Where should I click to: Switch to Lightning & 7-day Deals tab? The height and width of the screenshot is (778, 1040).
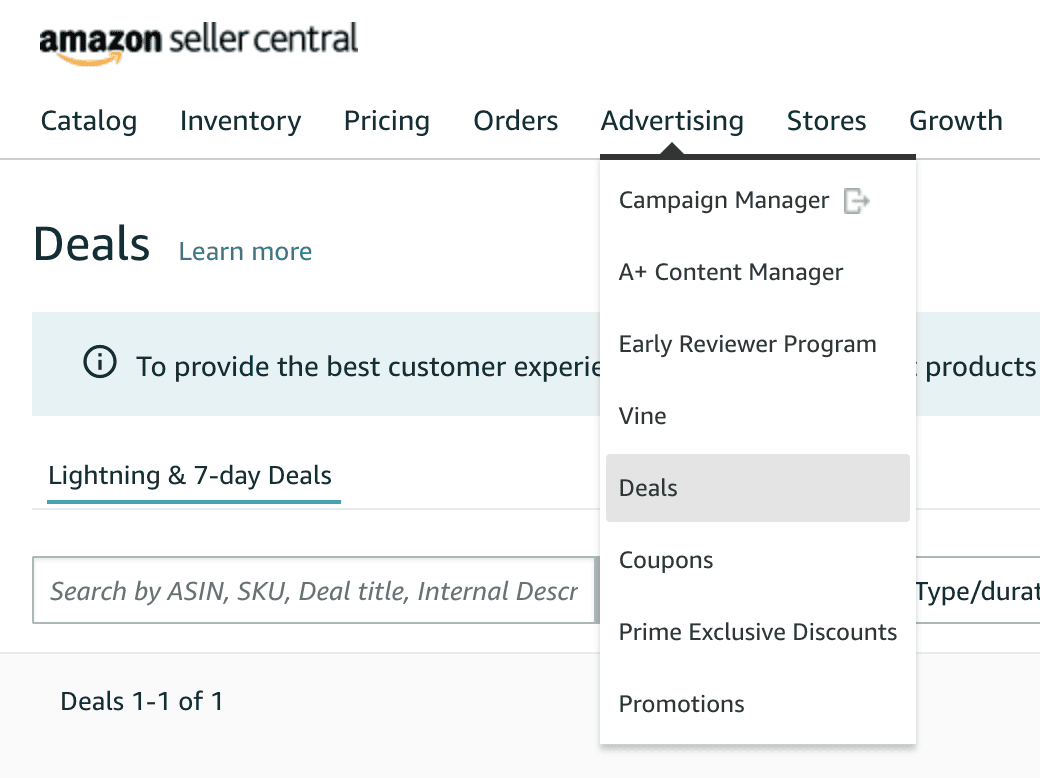coord(190,476)
